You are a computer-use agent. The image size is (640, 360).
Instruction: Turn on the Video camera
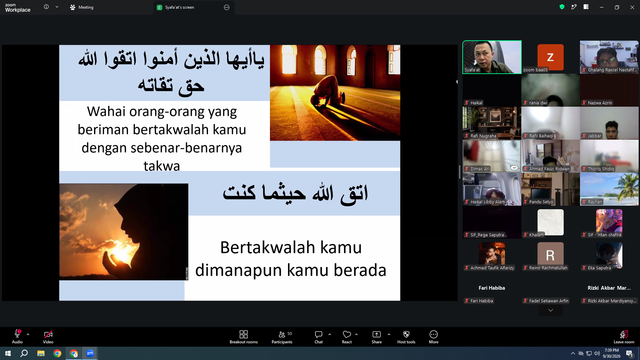coord(48,337)
